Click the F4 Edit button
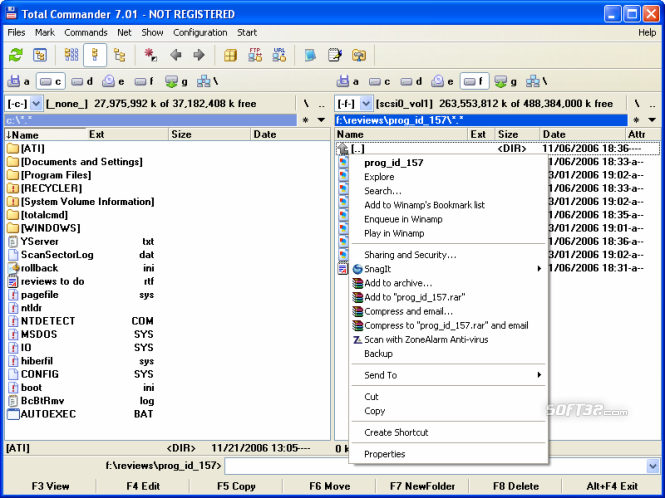This screenshot has width=665, height=498. pyautogui.click(x=143, y=486)
